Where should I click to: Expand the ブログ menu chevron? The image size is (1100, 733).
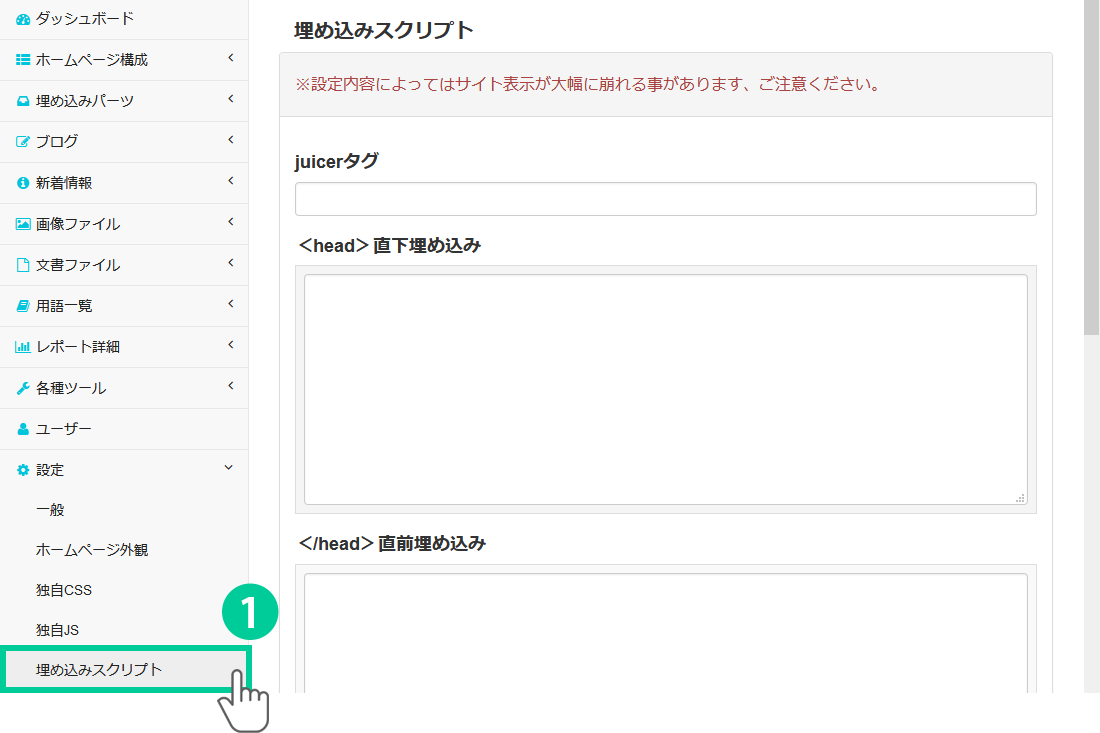230,141
